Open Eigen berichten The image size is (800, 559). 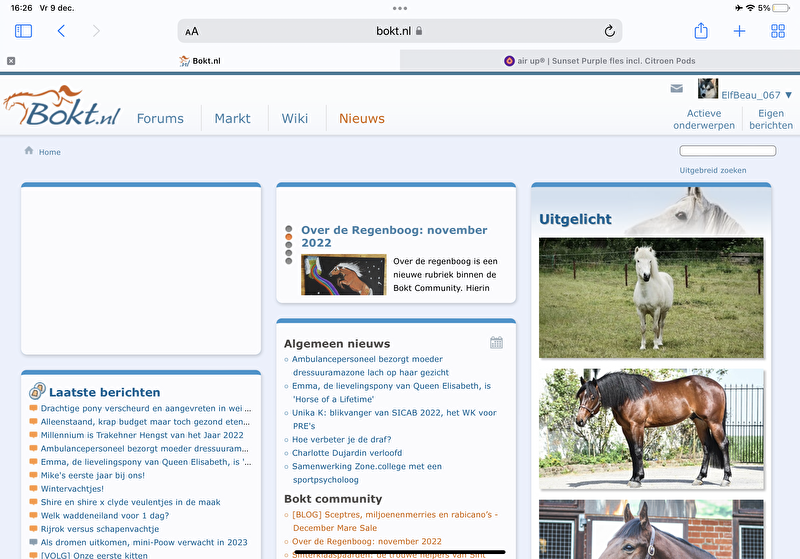tap(771, 119)
